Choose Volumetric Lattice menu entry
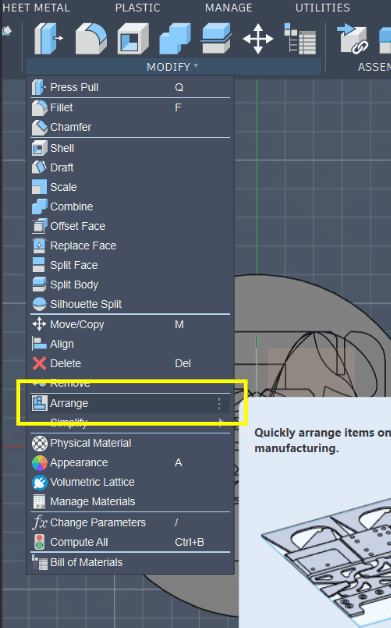The width and height of the screenshot is (391, 628). pyautogui.click(x=130, y=482)
